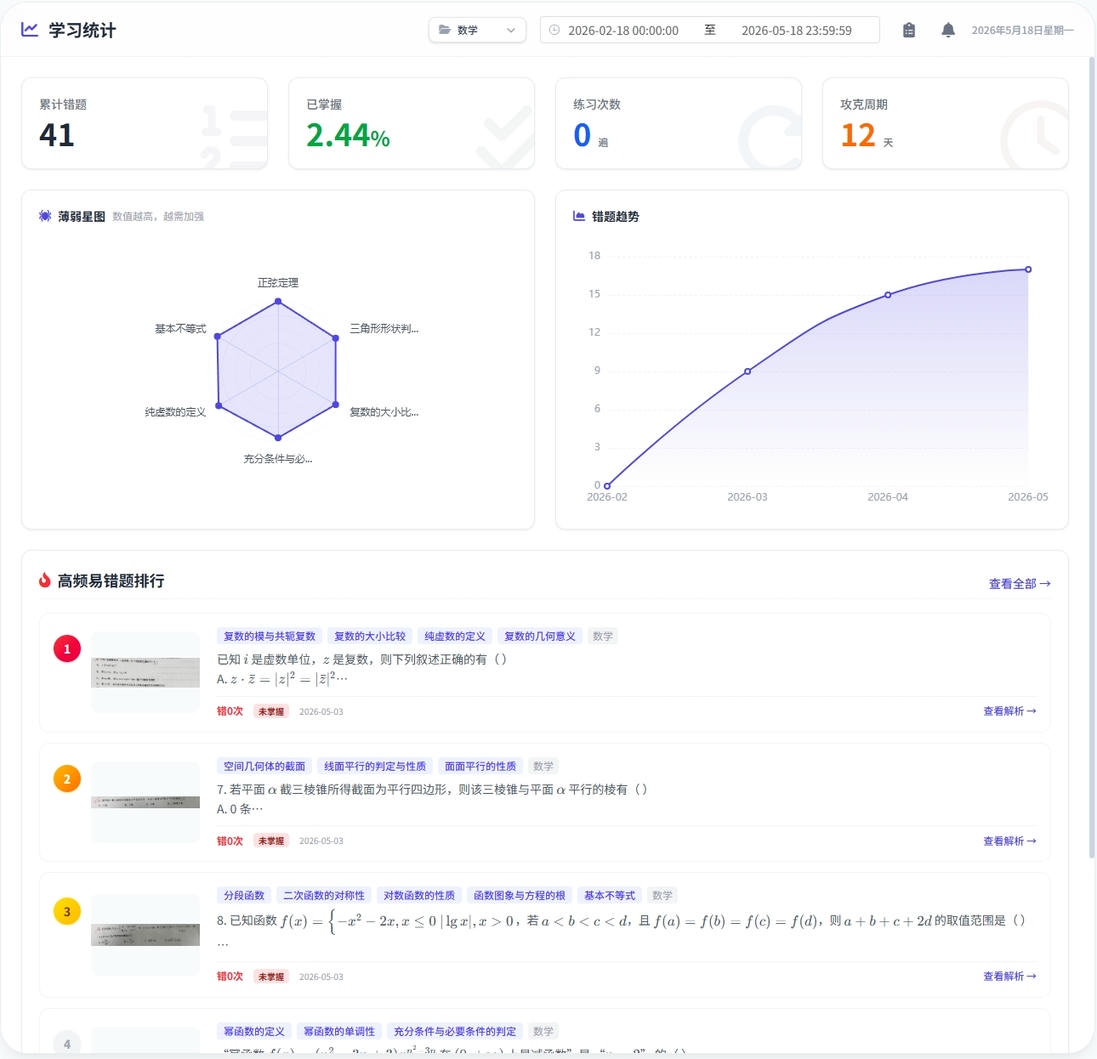Select the 复数的大小比较 tag
The width and height of the screenshot is (1097, 1059).
[x=369, y=636]
